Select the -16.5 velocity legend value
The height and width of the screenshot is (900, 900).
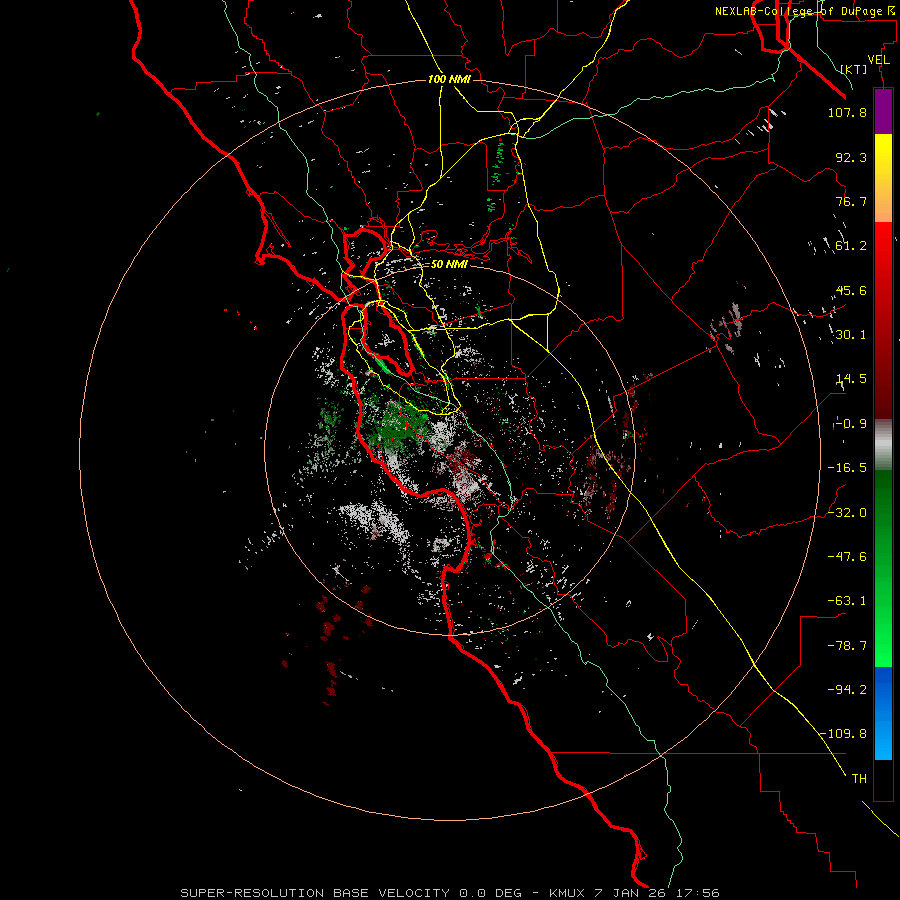coord(847,468)
